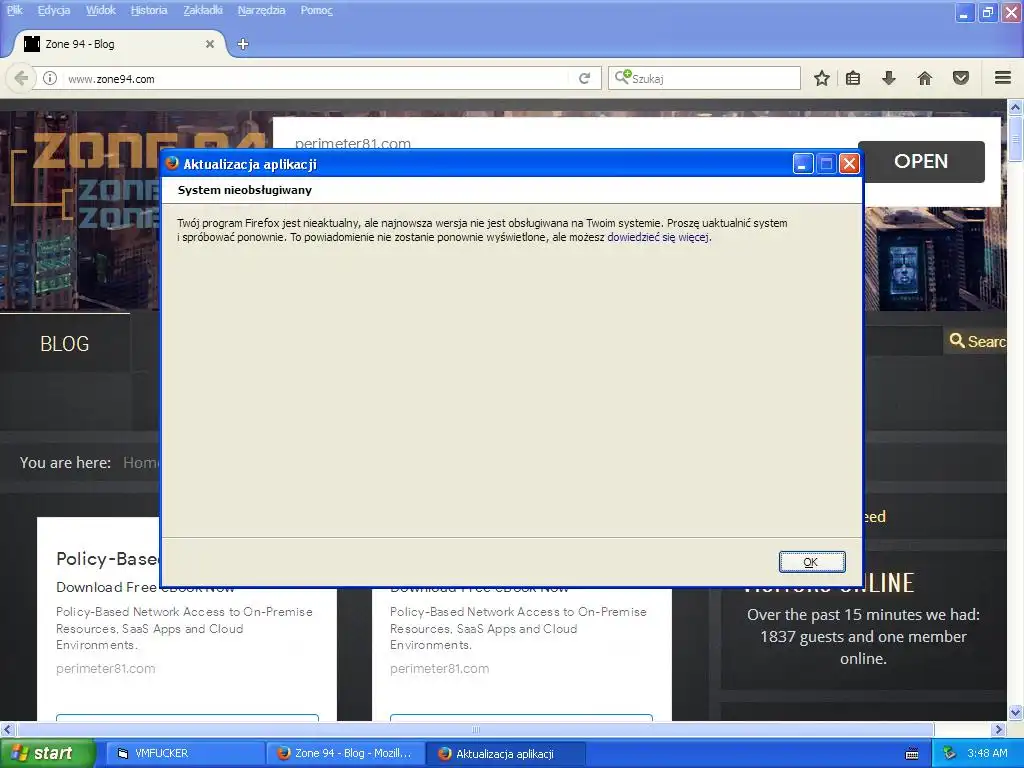1024x768 pixels.
Task: Click horizontal scrollbar right arrow
Action: [x=999, y=729]
